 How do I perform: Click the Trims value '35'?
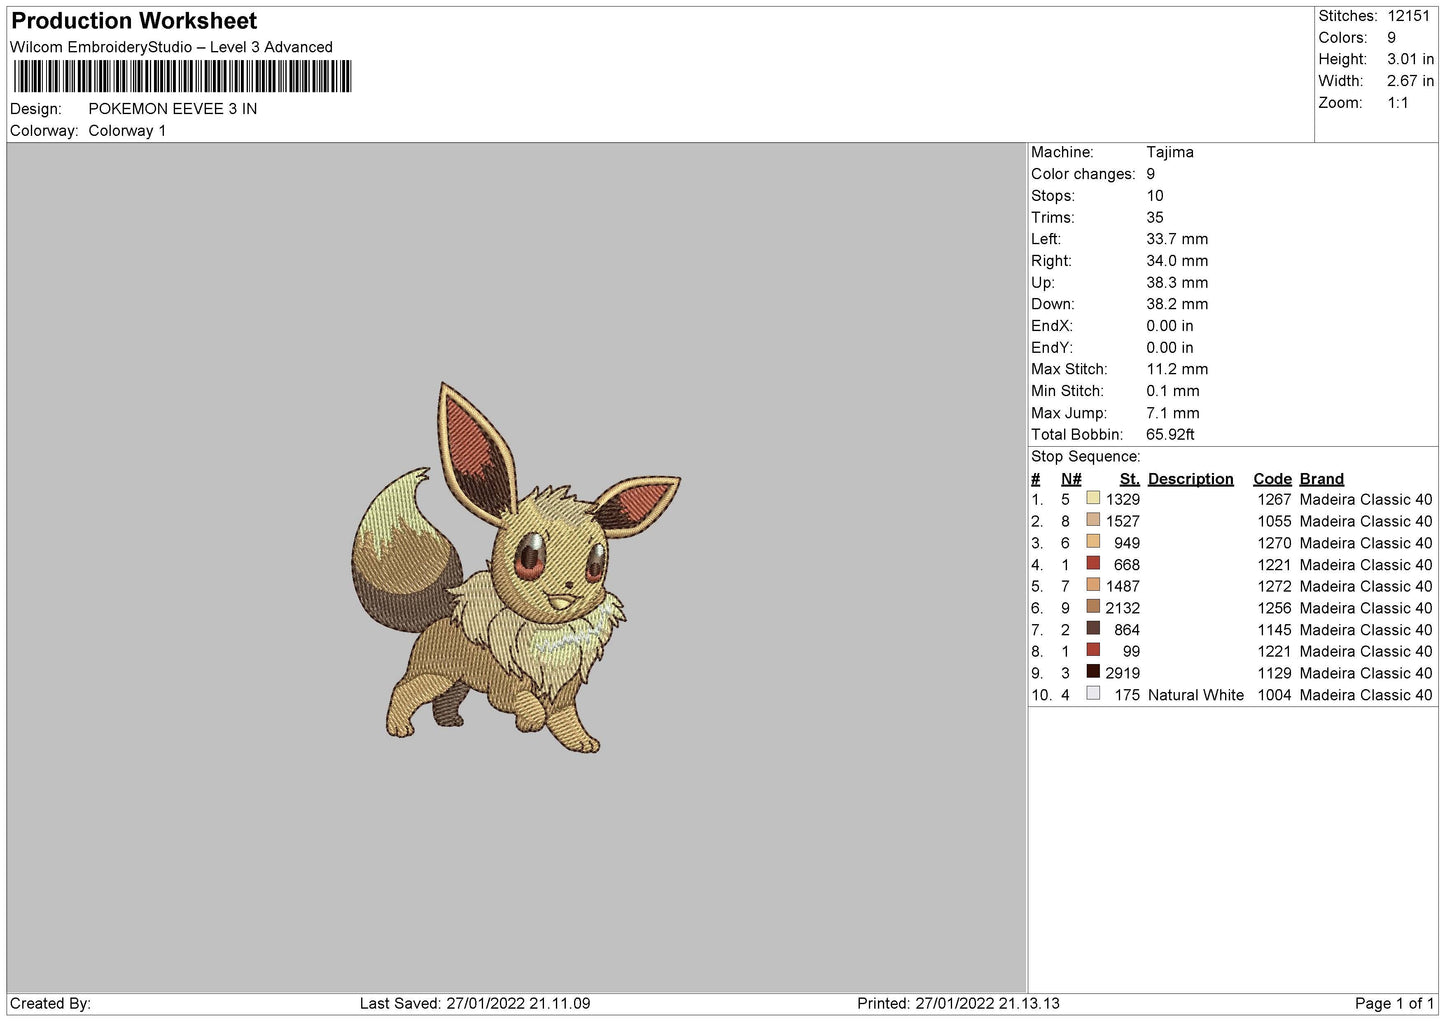tap(1155, 218)
